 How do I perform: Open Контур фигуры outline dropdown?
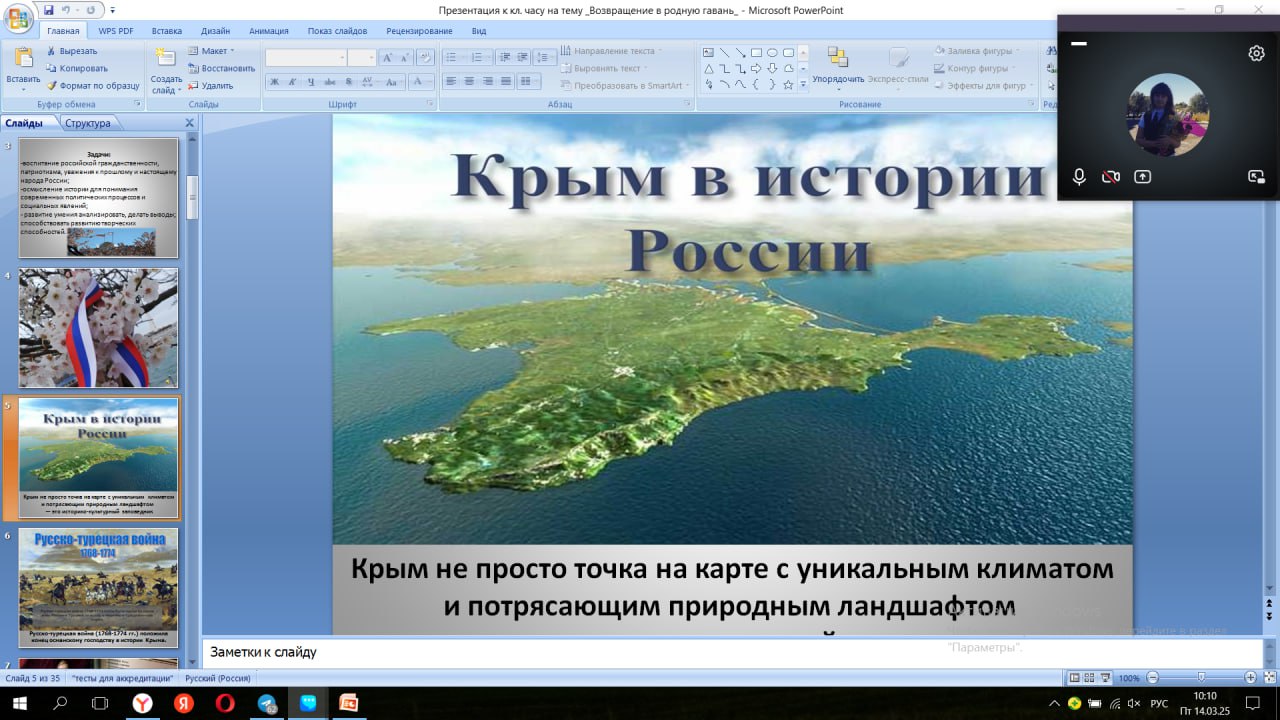(976, 68)
